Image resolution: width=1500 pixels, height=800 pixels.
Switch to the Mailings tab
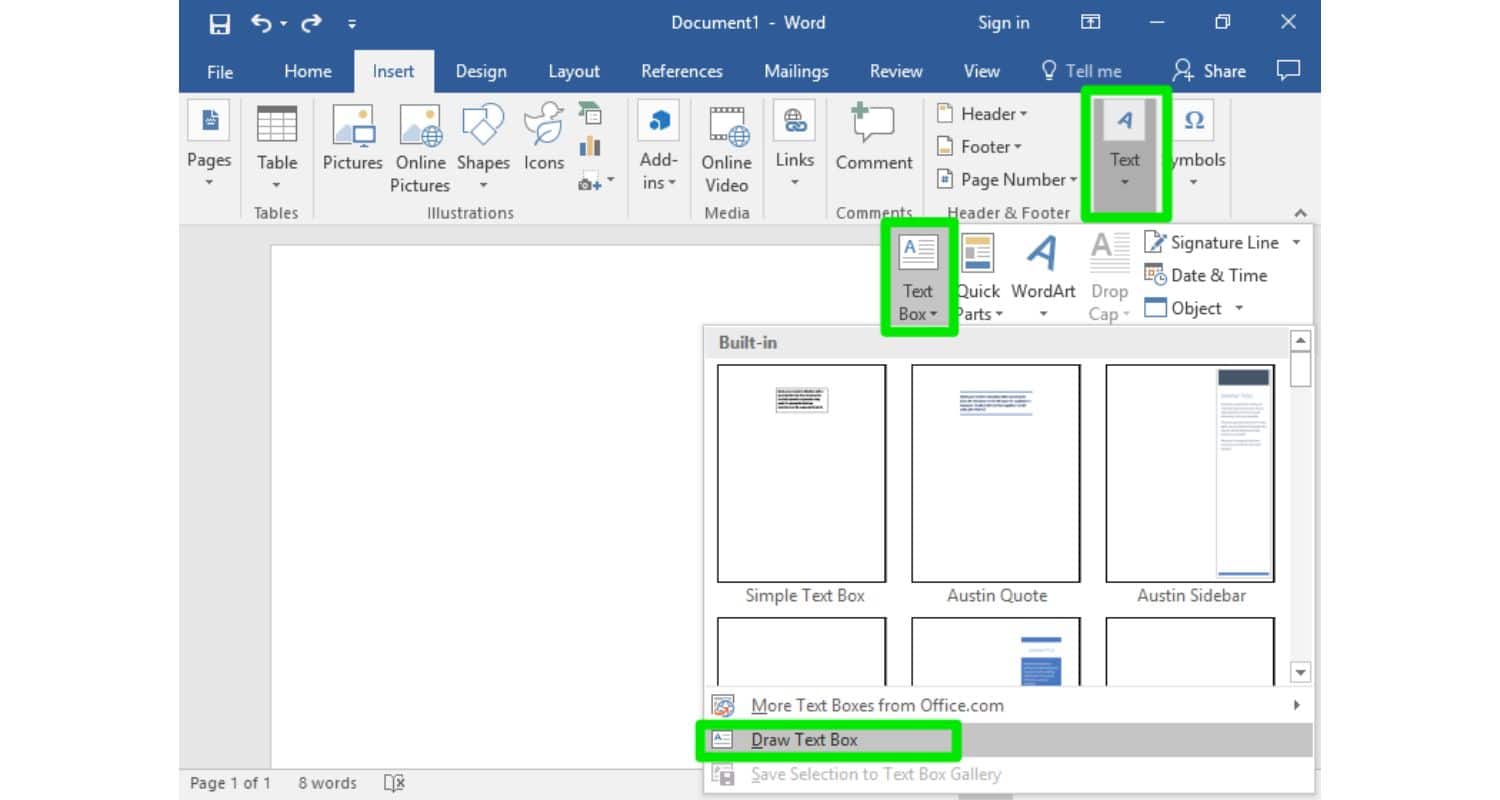[x=796, y=71]
